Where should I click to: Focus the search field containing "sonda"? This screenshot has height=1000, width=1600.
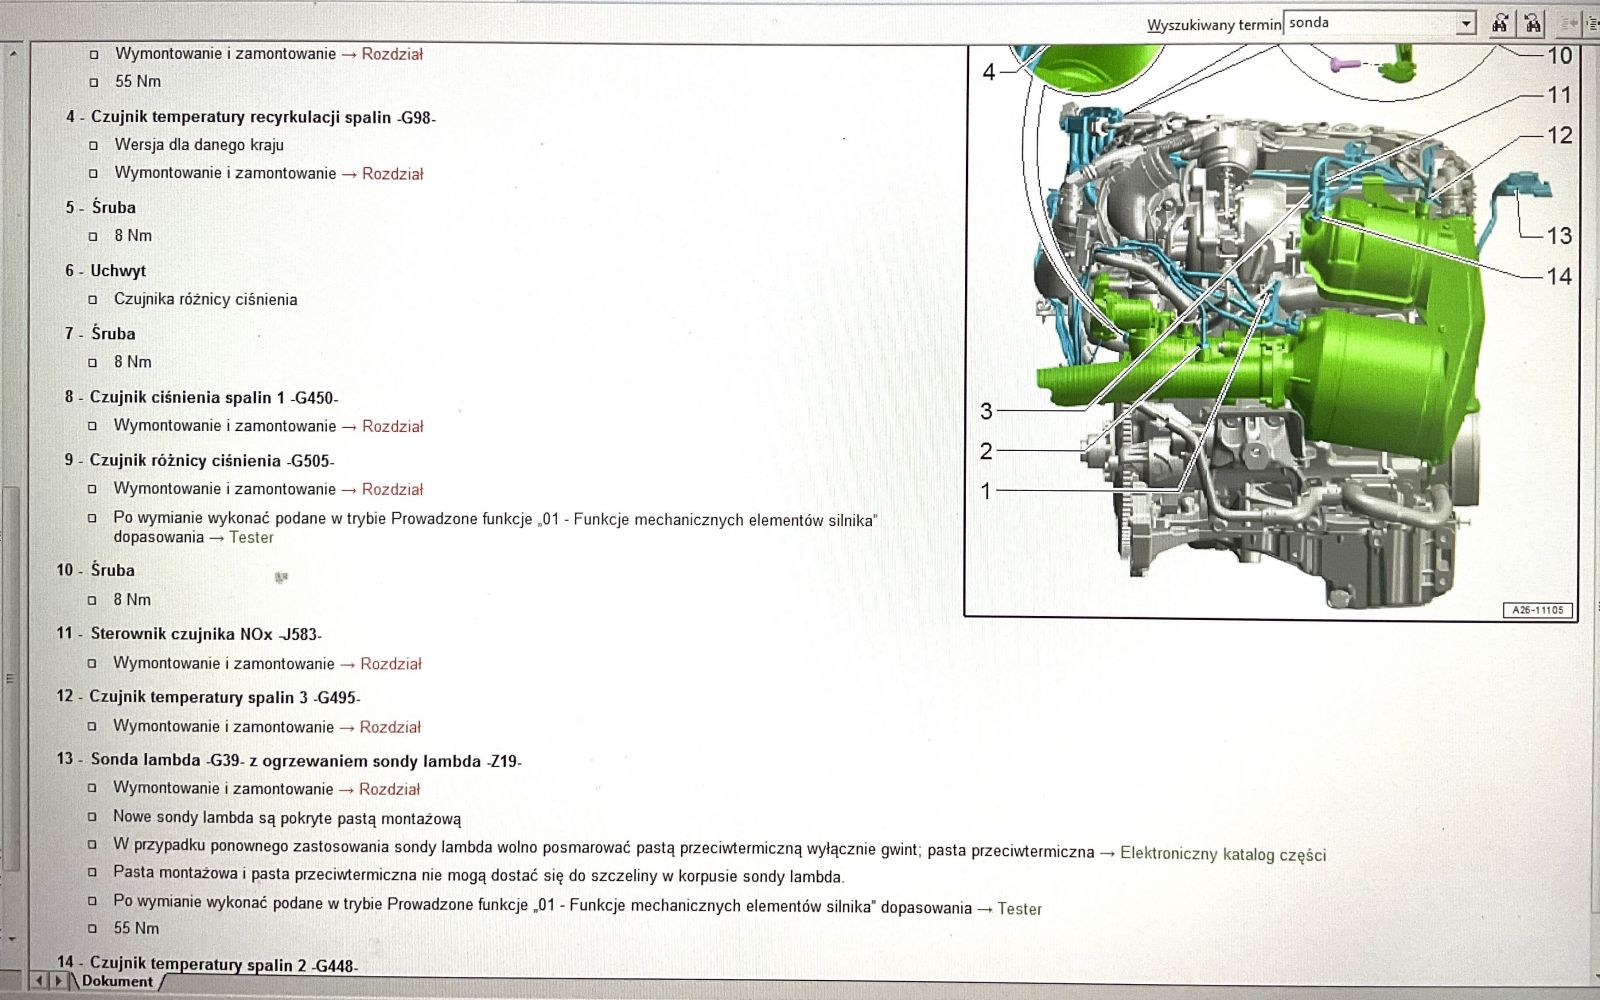click(1370, 23)
